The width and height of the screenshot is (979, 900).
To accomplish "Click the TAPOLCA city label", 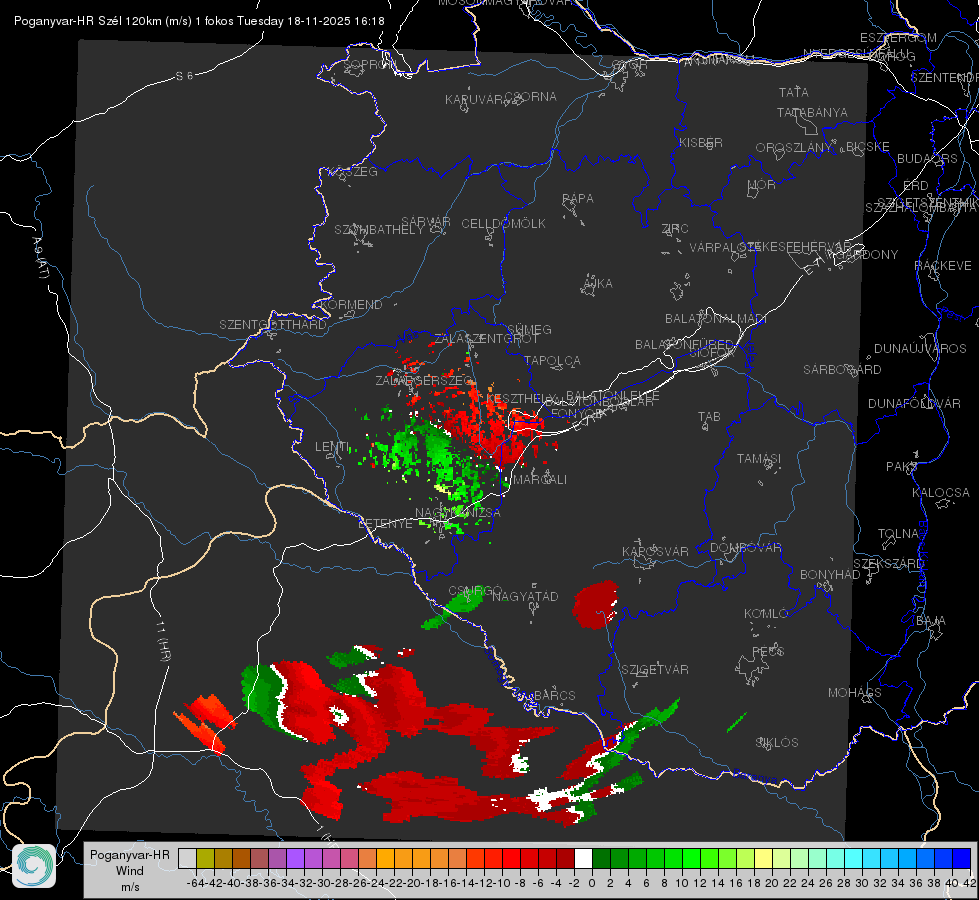I will [x=553, y=360].
